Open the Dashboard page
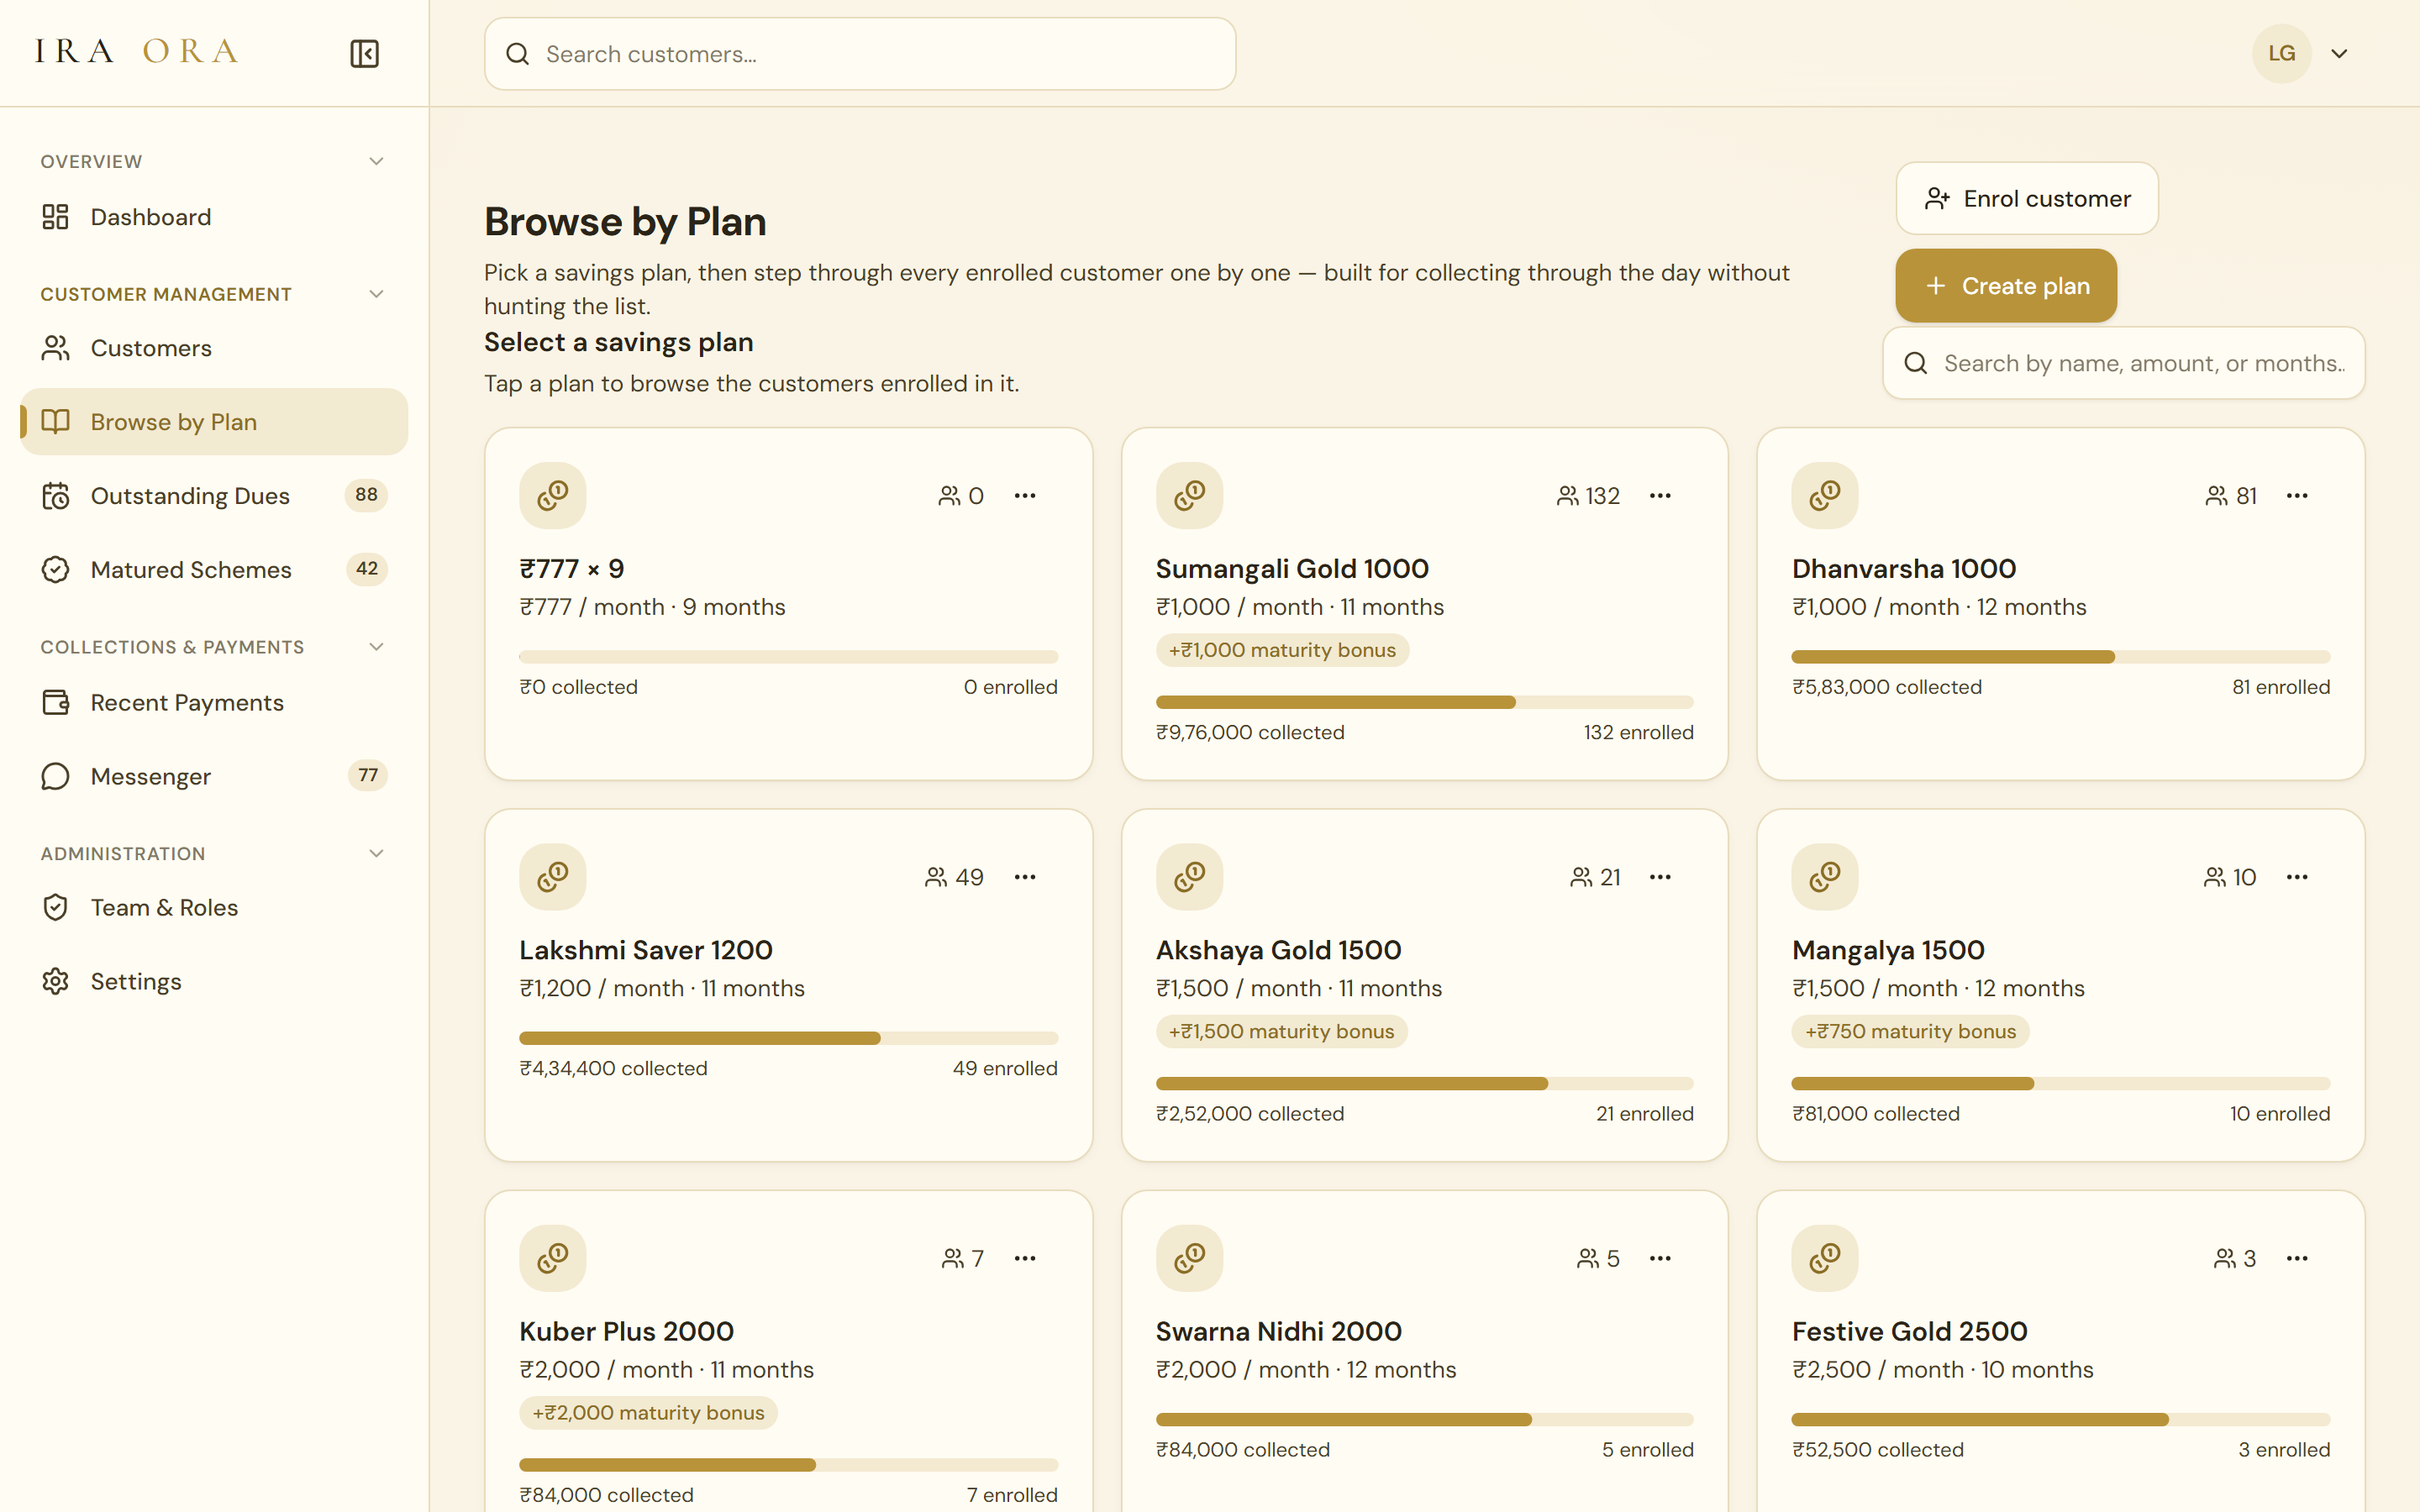 coord(214,217)
